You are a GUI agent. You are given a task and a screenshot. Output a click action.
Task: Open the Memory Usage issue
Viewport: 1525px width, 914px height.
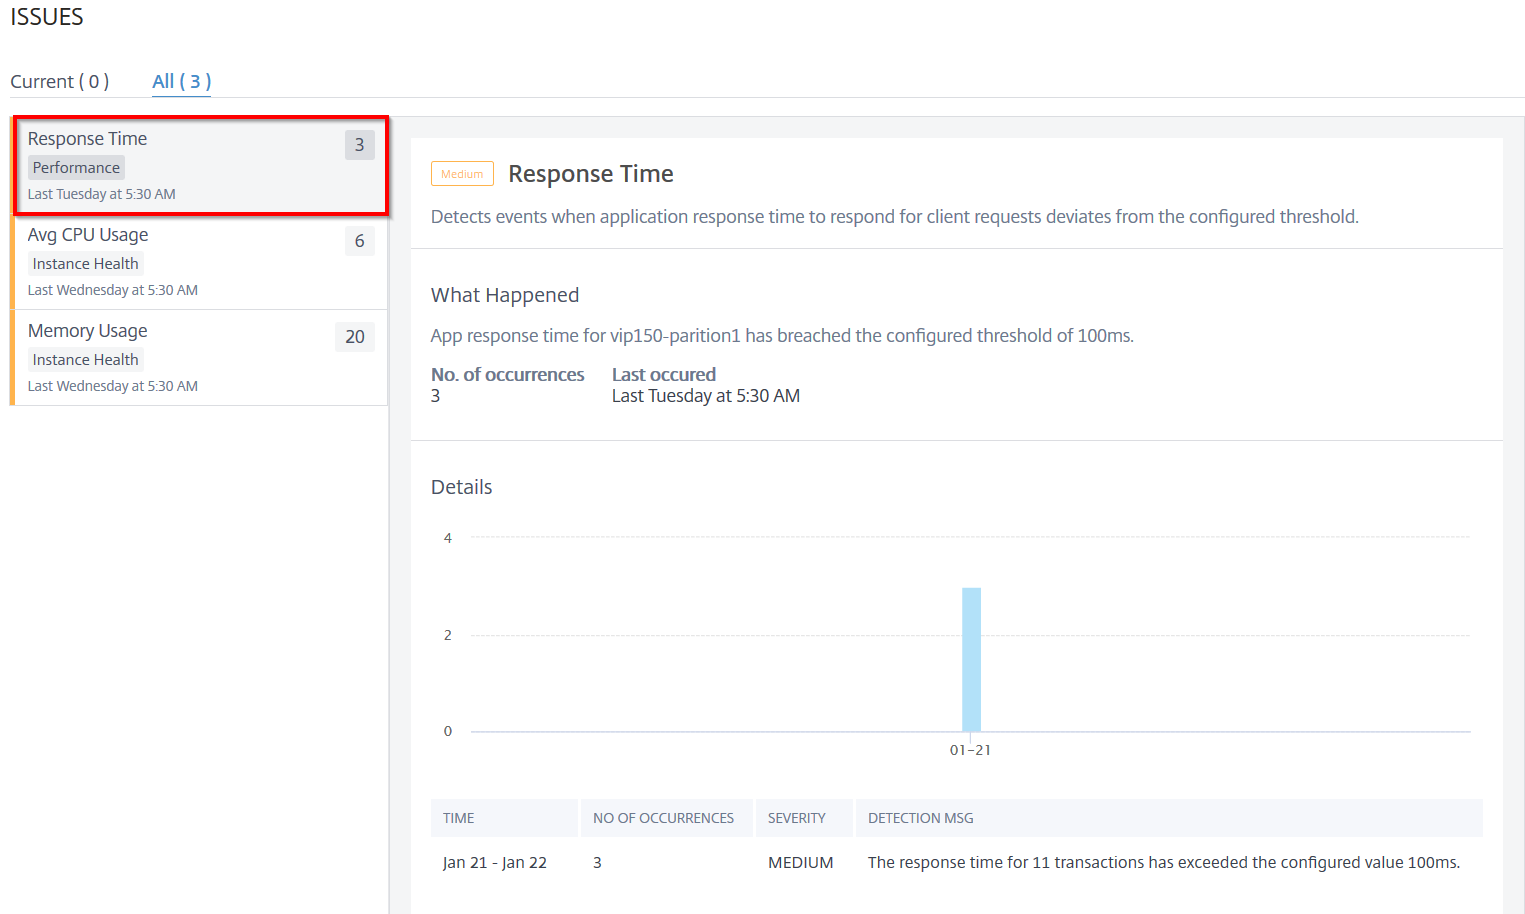199,358
